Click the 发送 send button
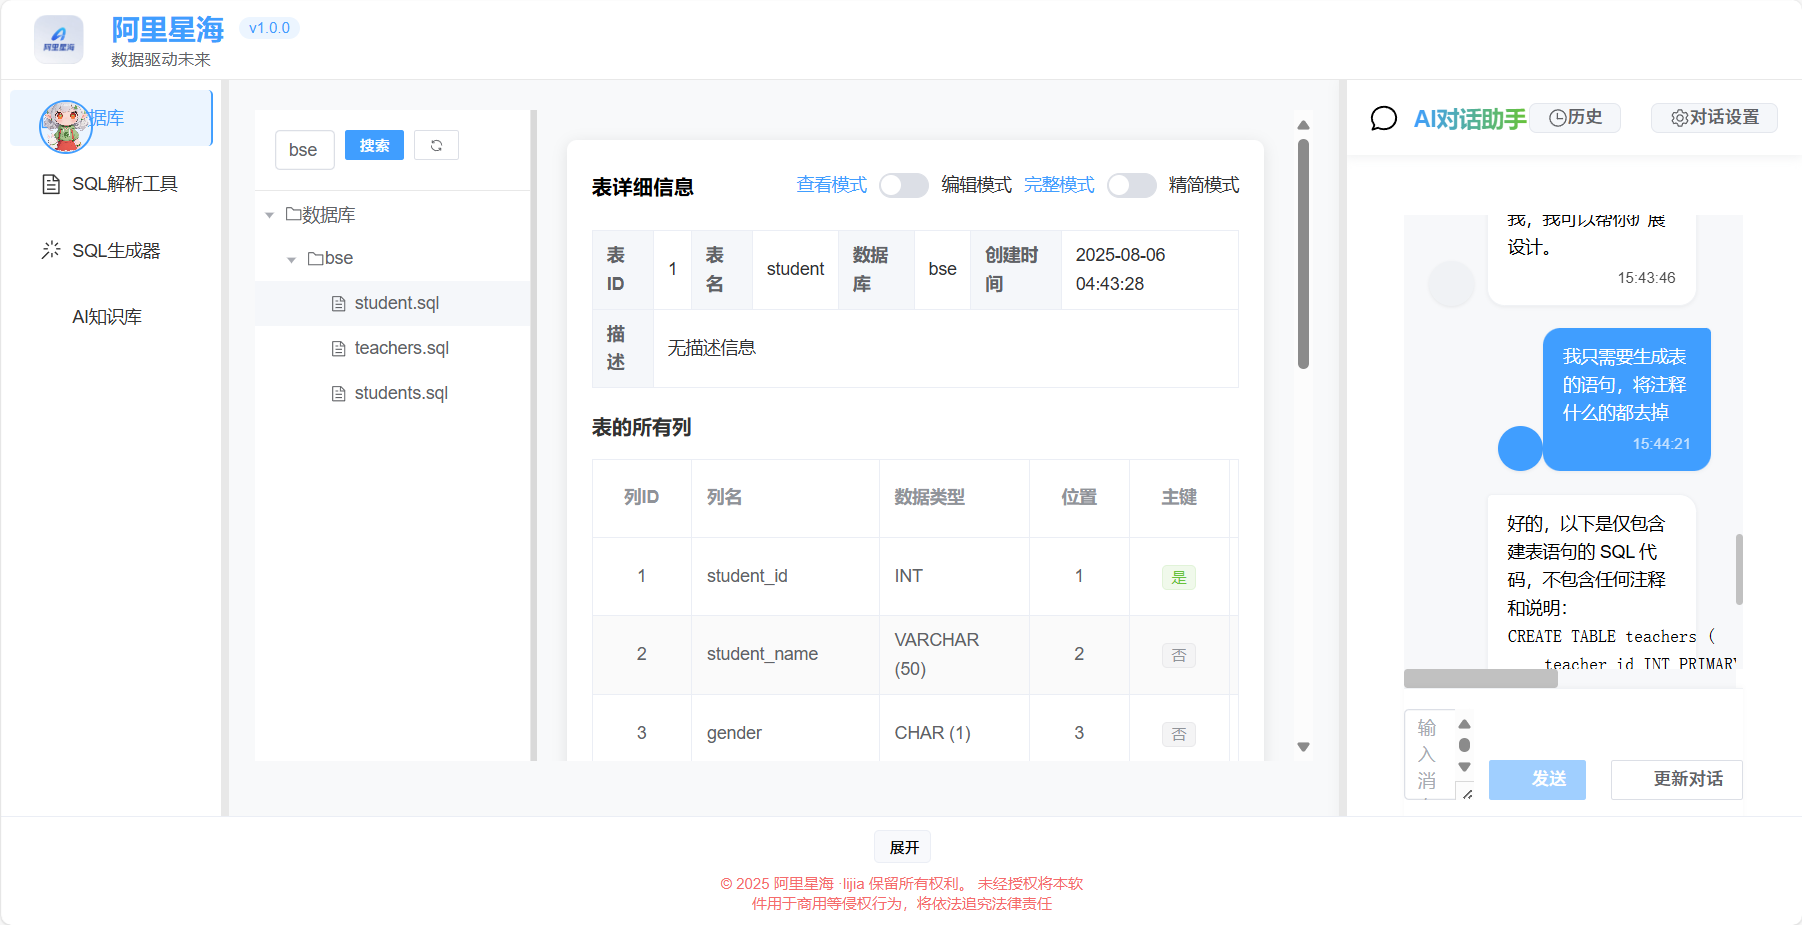Viewport: 1802px width, 925px height. 1537,779
